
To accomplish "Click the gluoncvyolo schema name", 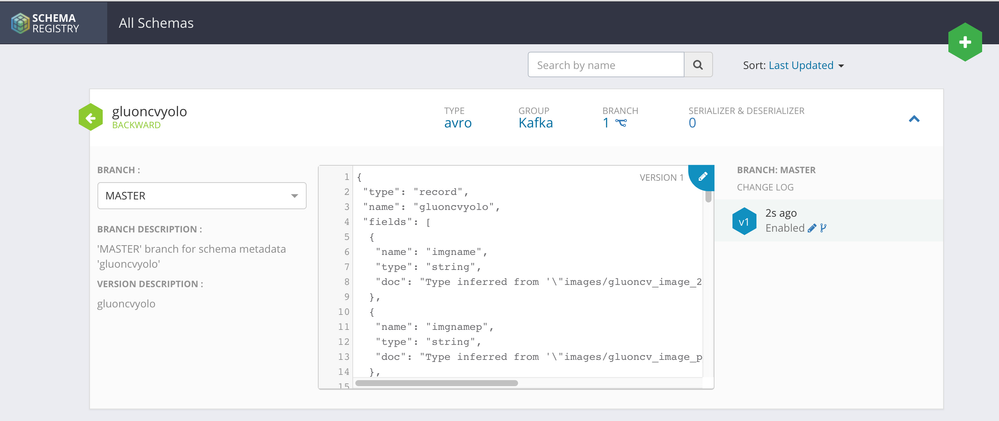I will (x=150, y=112).
